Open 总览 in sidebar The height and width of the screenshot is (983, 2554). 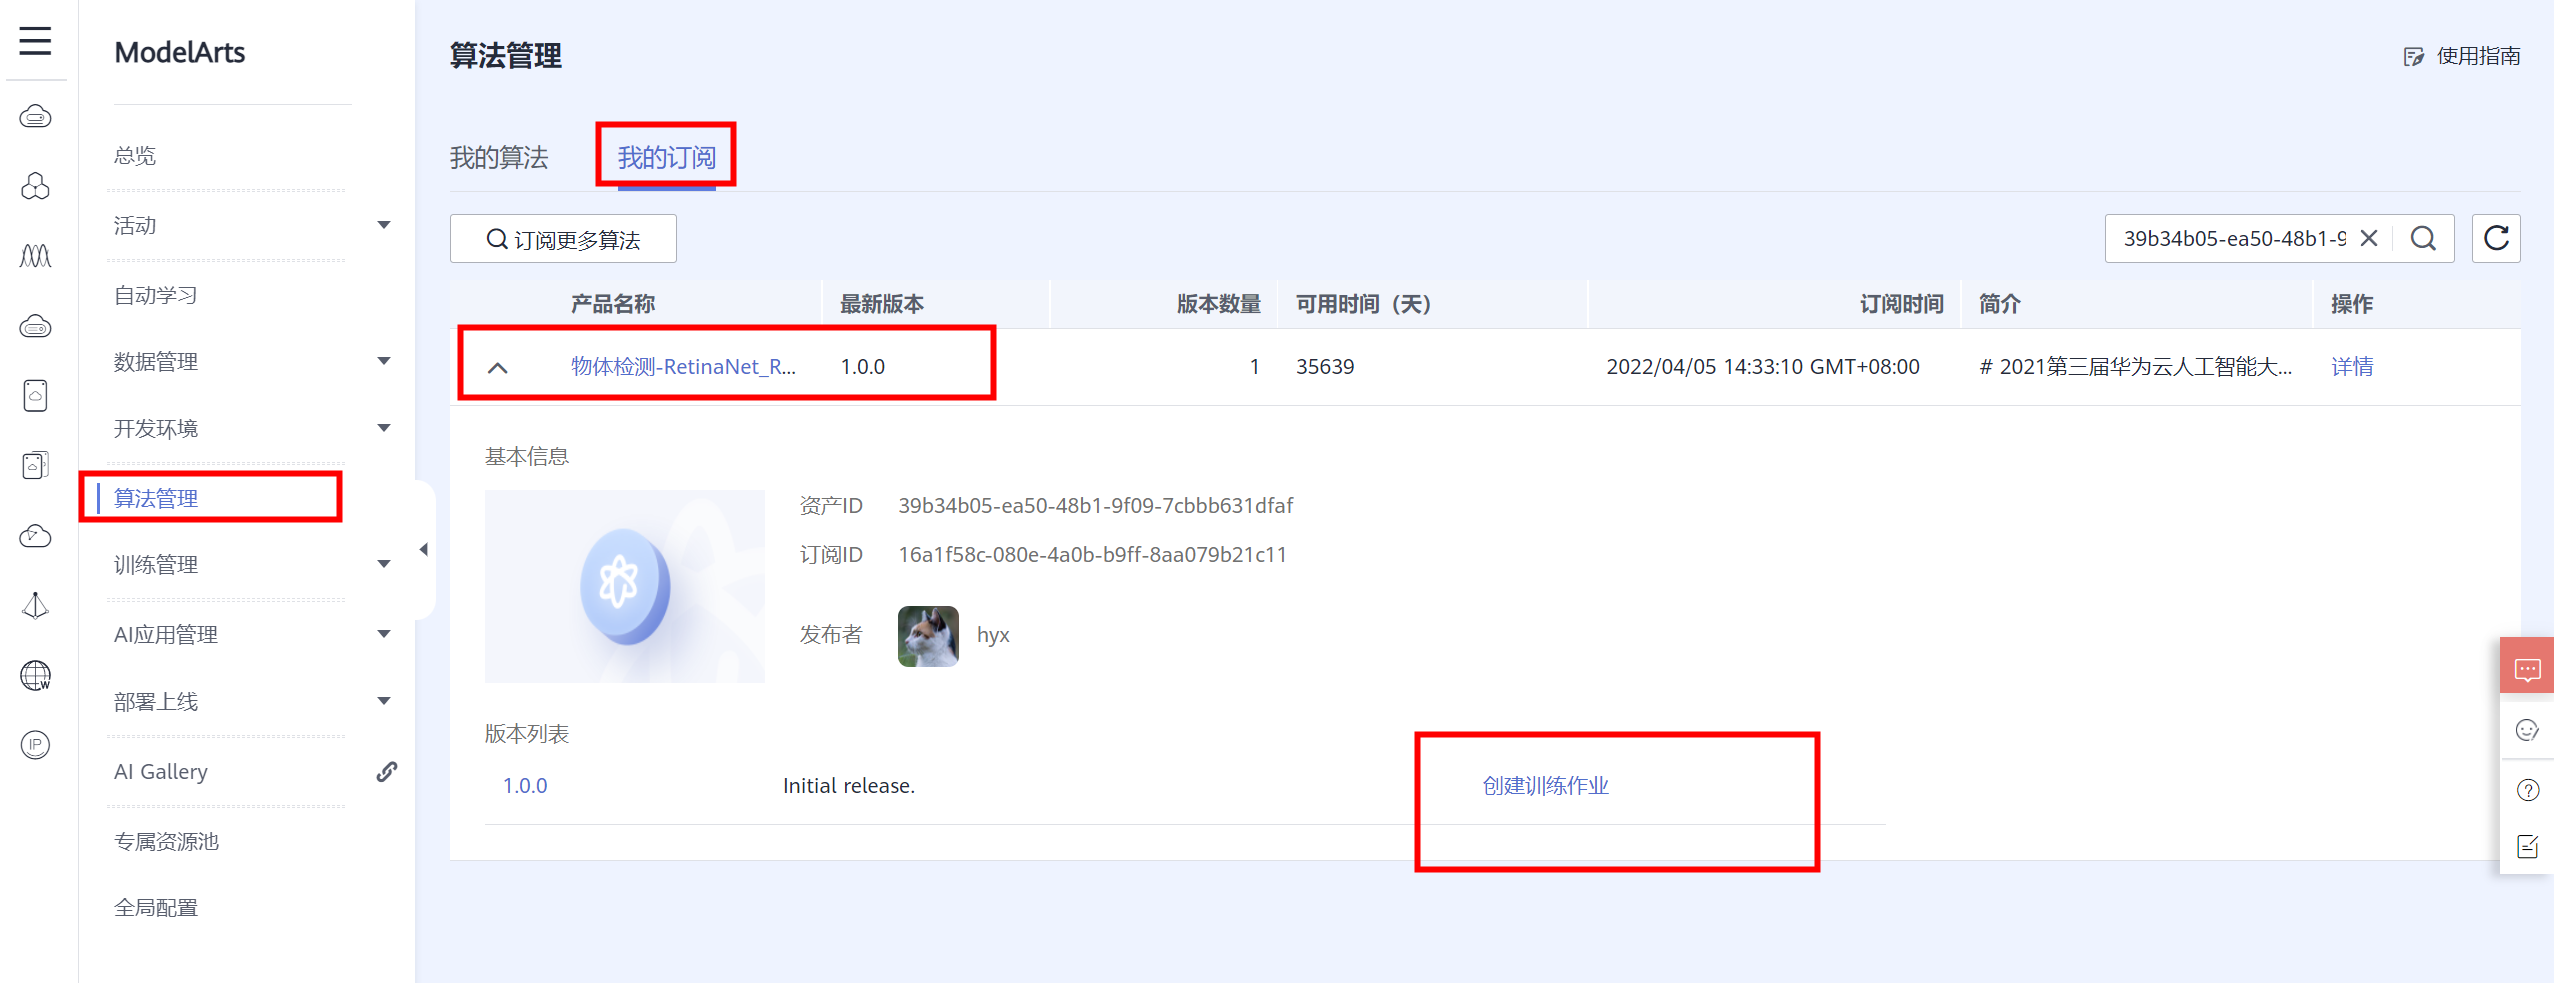(135, 156)
